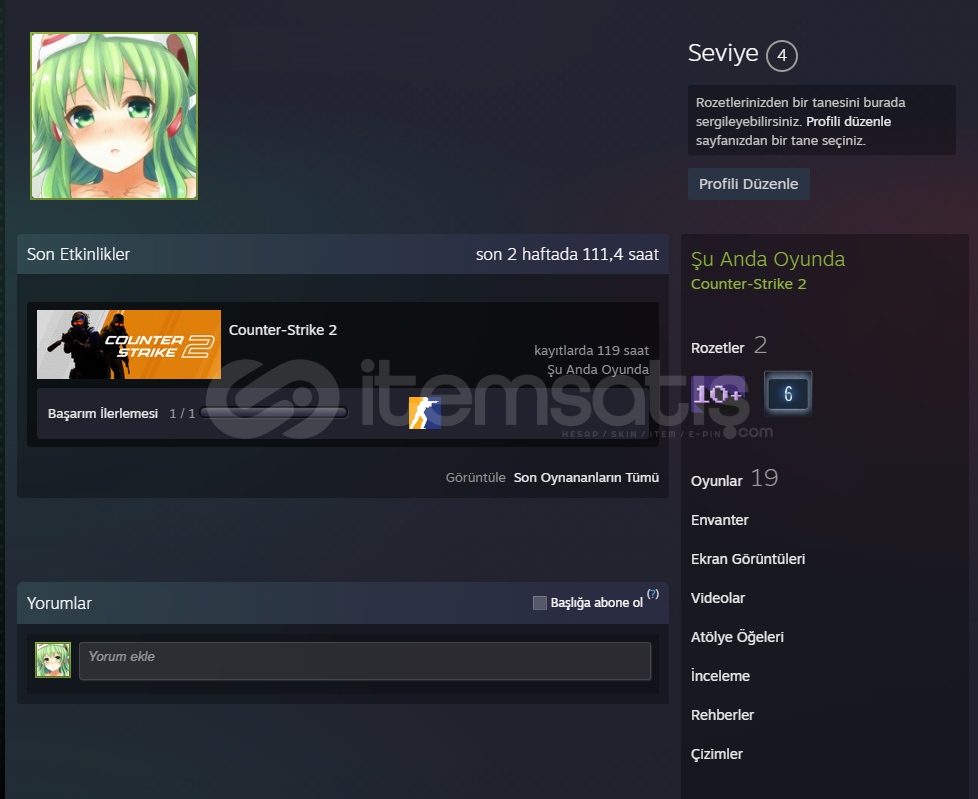
Task: Click the games count 19
Action: [764, 478]
